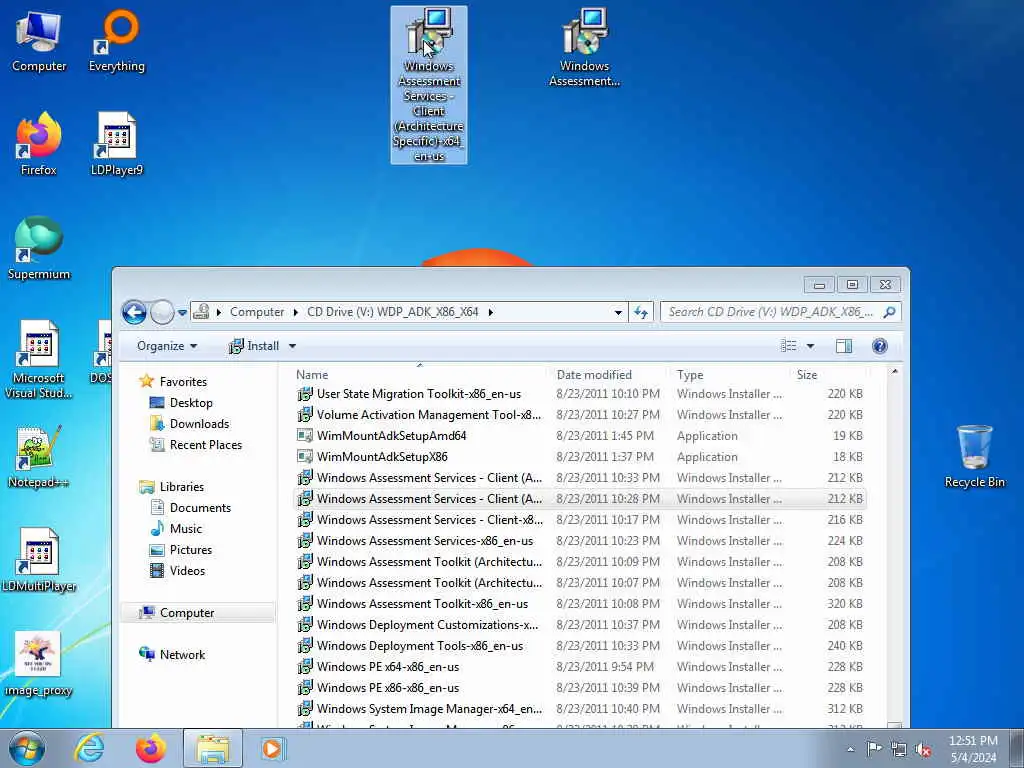Select the image_proxy desktop file
The height and width of the screenshot is (768, 1024).
click(x=39, y=664)
